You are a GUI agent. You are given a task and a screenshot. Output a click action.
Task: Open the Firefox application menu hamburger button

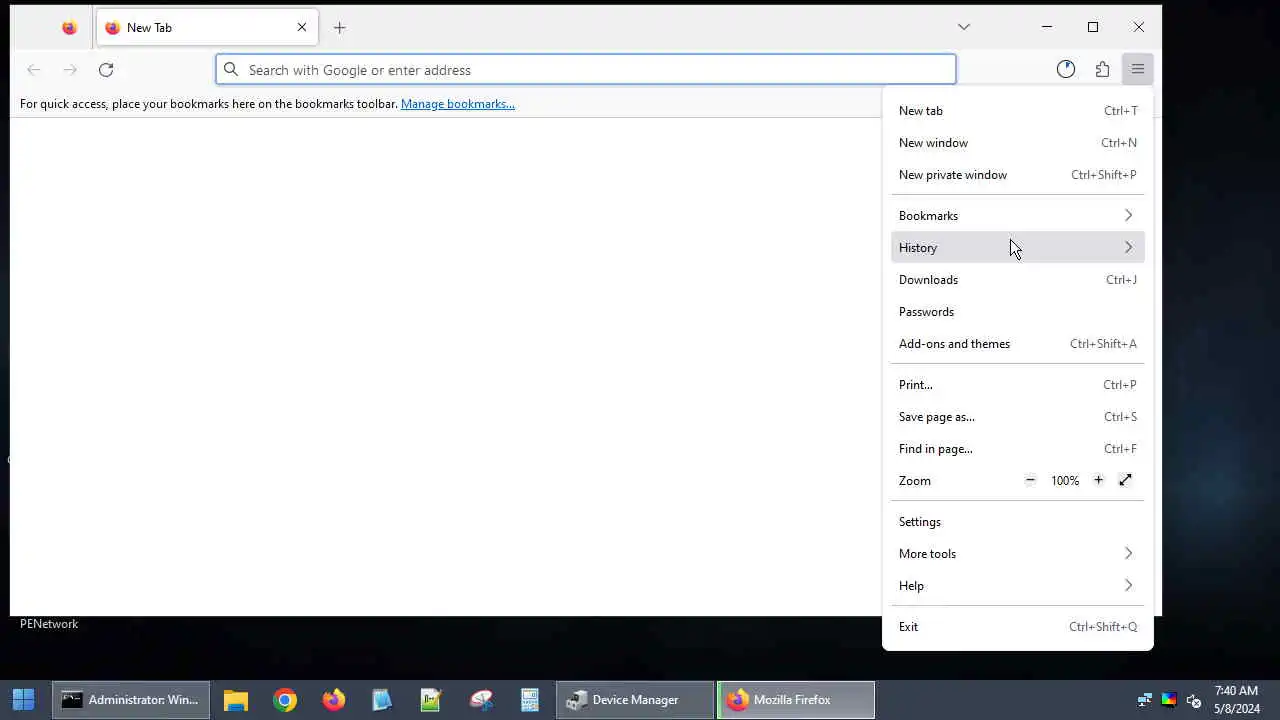[1138, 69]
